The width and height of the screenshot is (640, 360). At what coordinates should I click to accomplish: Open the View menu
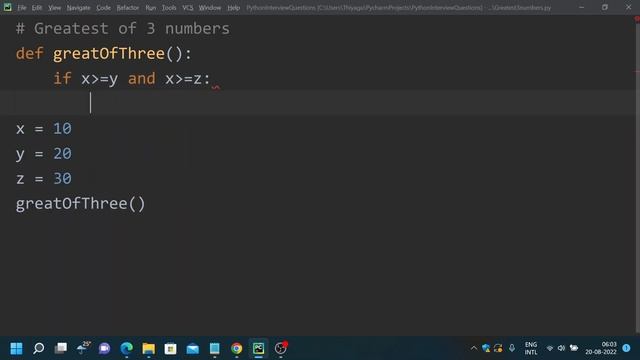click(54, 8)
